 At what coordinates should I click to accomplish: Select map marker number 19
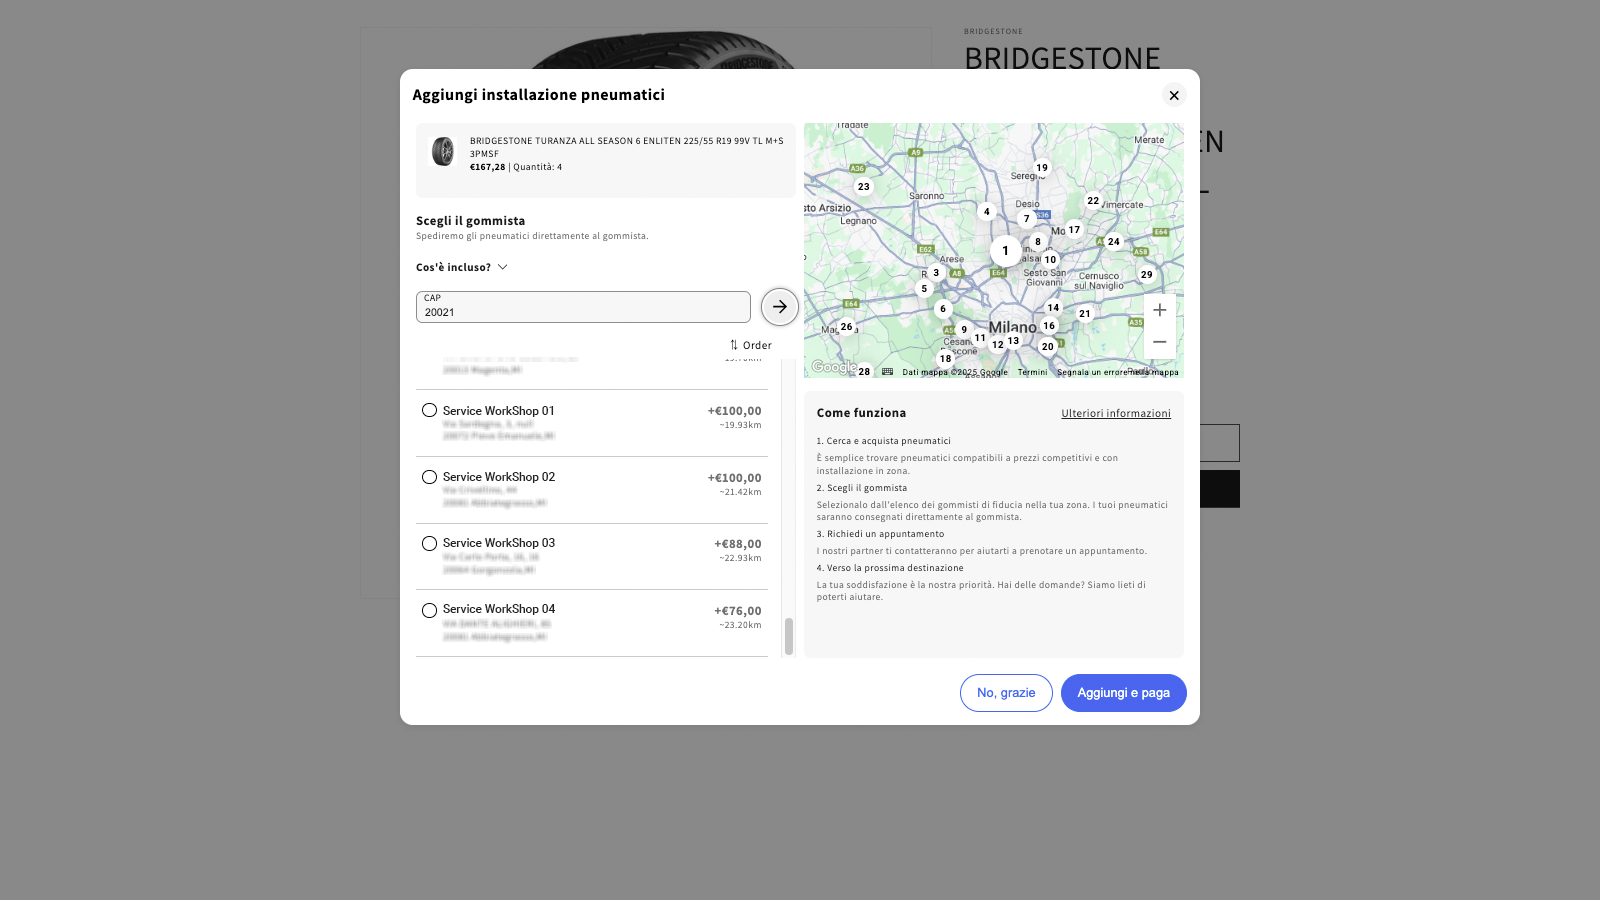click(1042, 168)
